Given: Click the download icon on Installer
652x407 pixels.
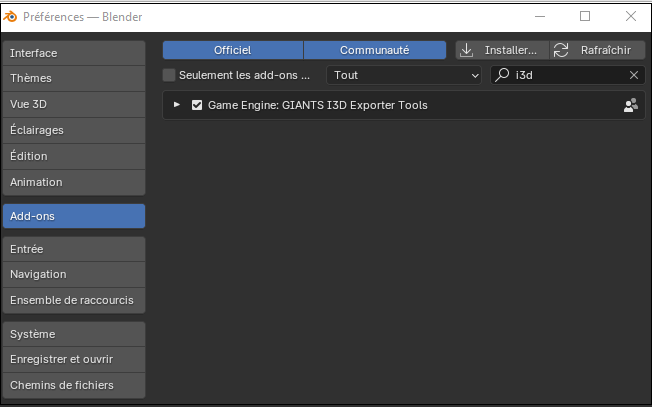Looking at the screenshot, I should point(467,50).
